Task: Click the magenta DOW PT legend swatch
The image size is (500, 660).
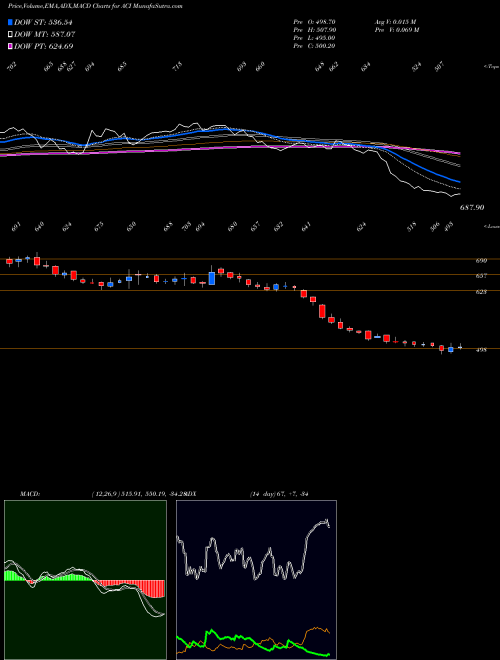Action: (x=10, y=46)
